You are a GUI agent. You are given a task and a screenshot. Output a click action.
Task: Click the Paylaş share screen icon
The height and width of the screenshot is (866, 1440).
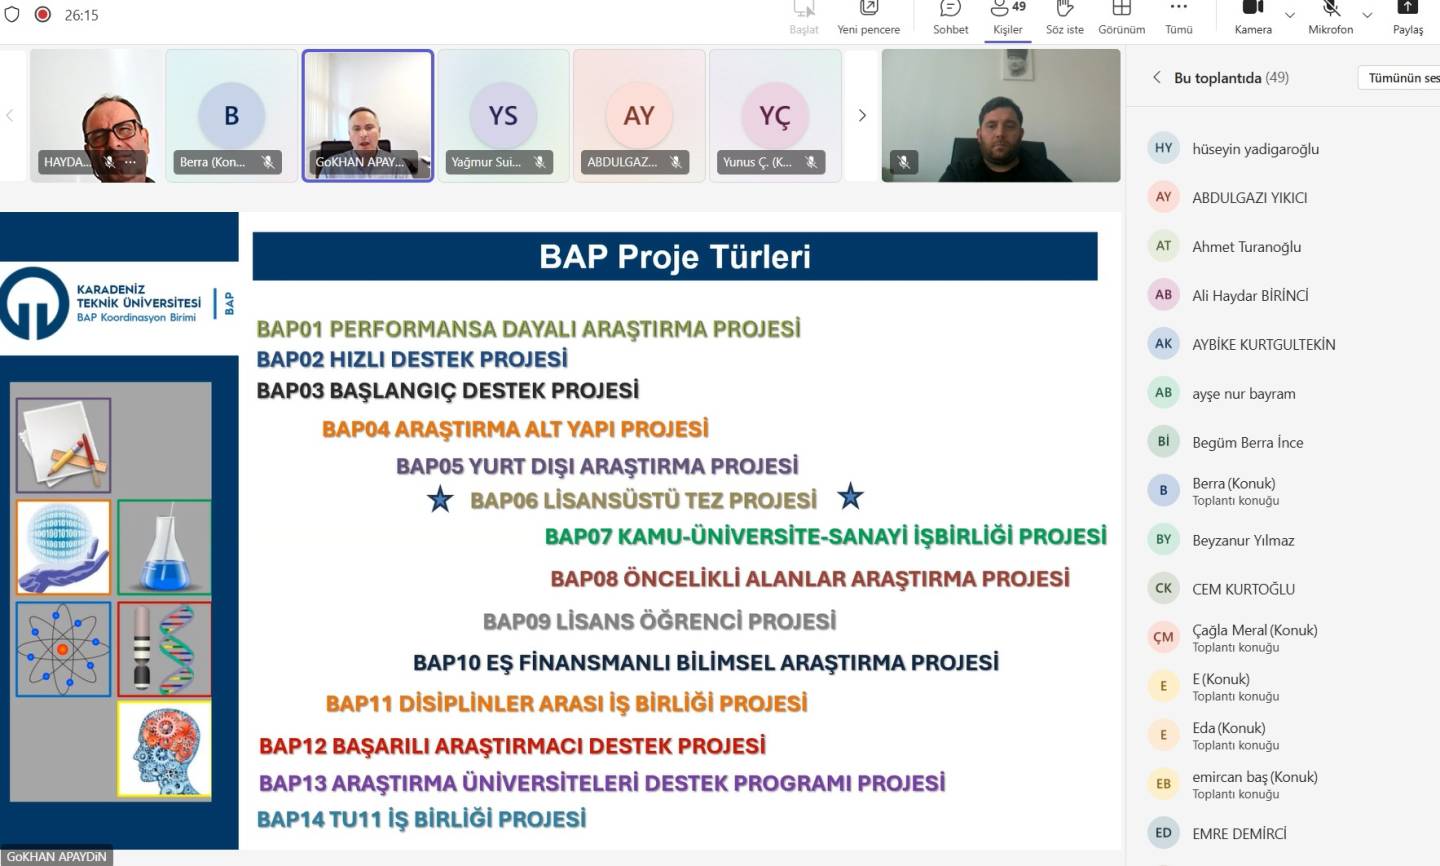[1407, 12]
